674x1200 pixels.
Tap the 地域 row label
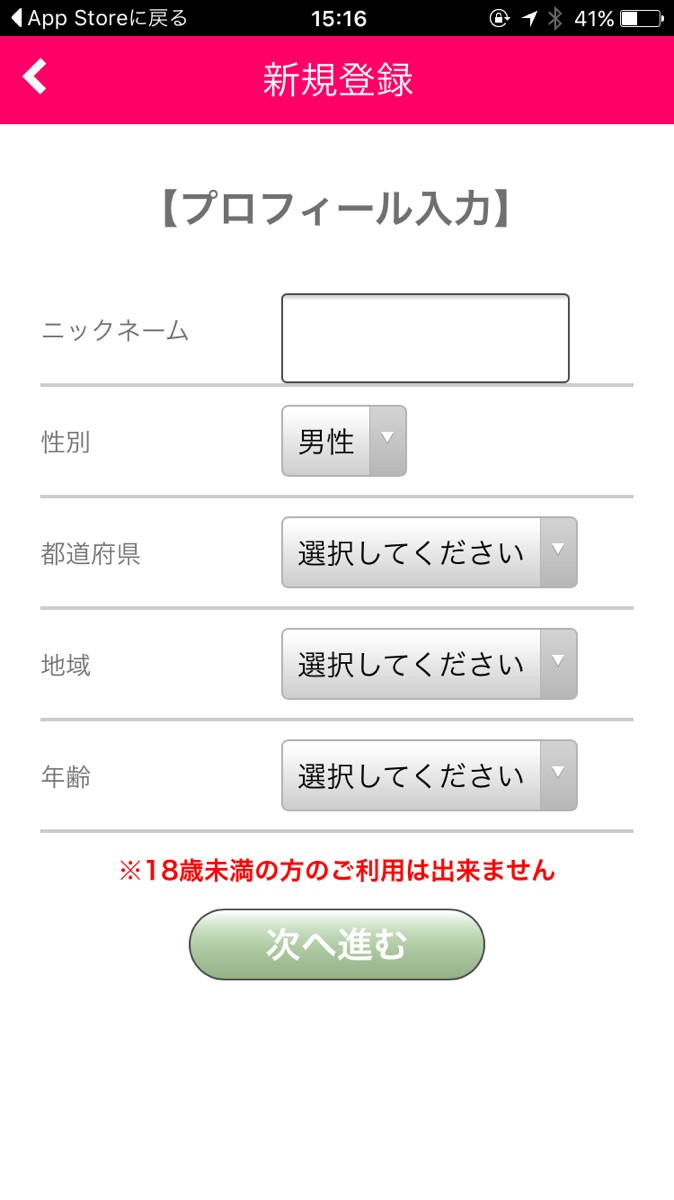tap(66, 665)
